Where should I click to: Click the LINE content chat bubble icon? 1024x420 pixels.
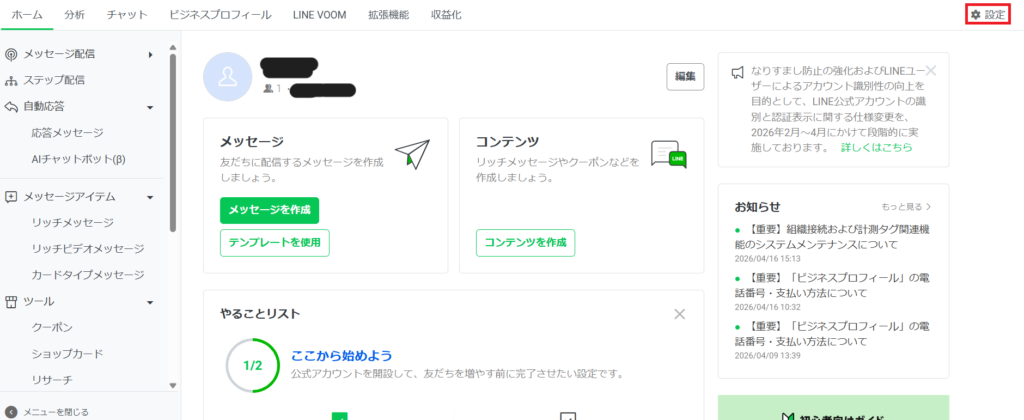click(668, 155)
